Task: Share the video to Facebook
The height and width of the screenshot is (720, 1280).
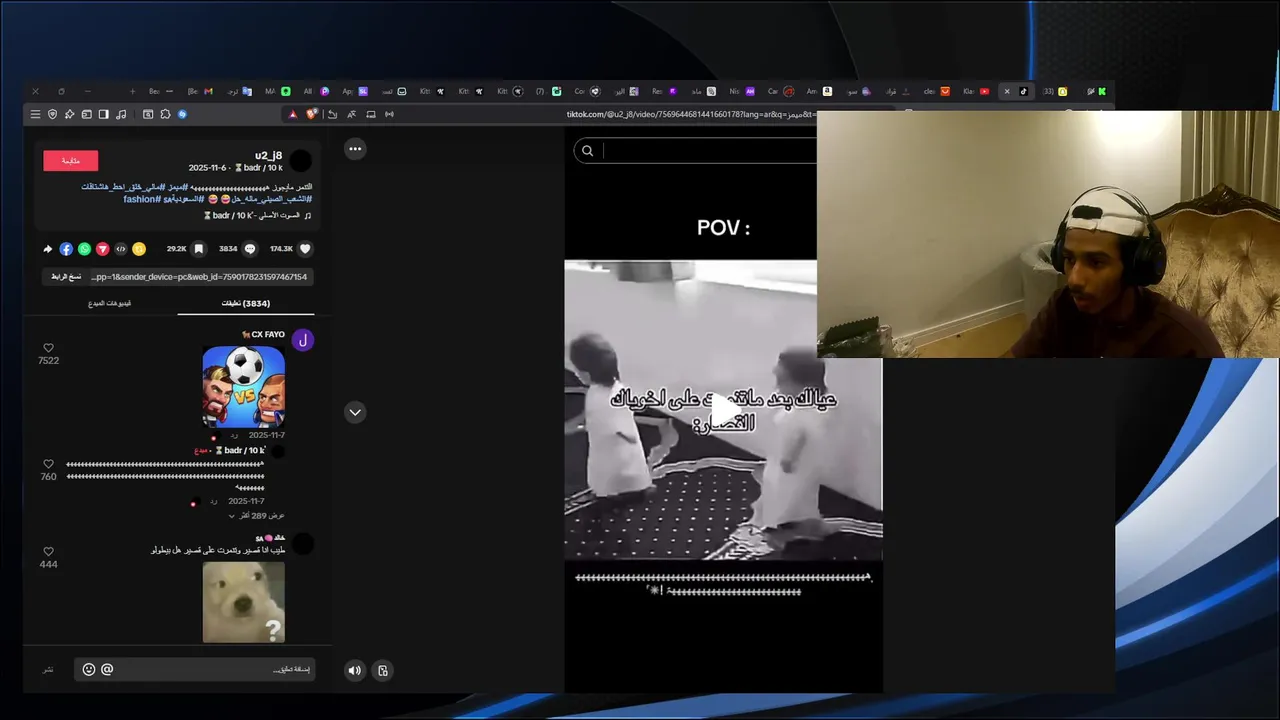Action: pyautogui.click(x=66, y=249)
